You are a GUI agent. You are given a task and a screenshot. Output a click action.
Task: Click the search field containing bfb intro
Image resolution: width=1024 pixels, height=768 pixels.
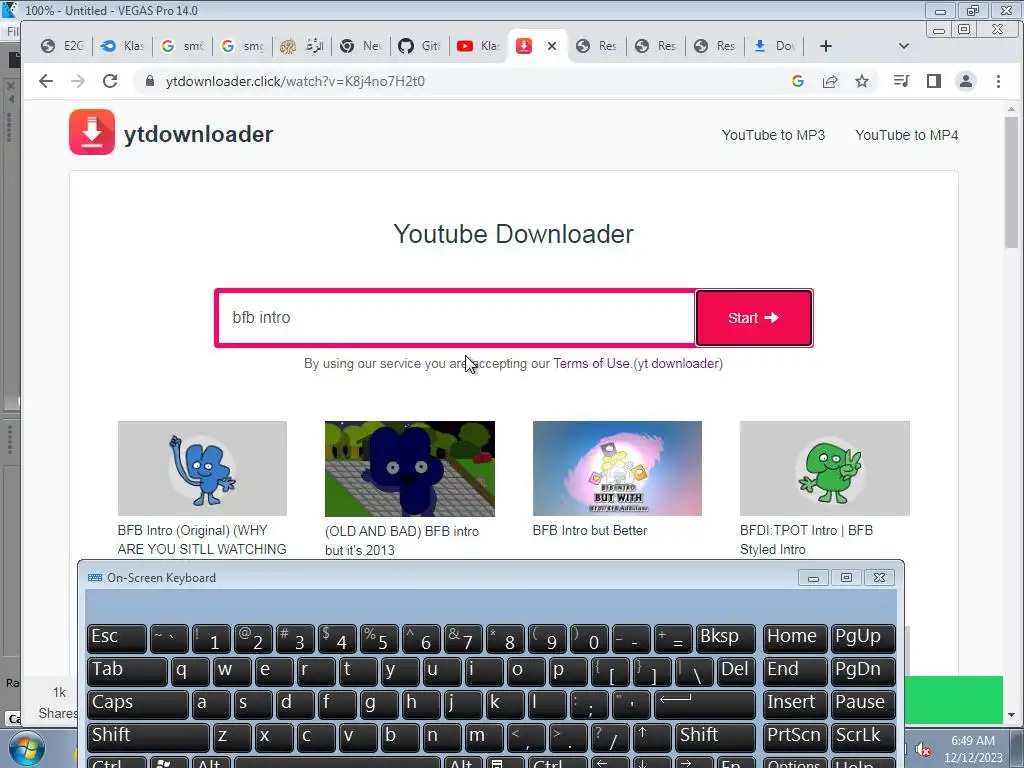click(x=456, y=317)
